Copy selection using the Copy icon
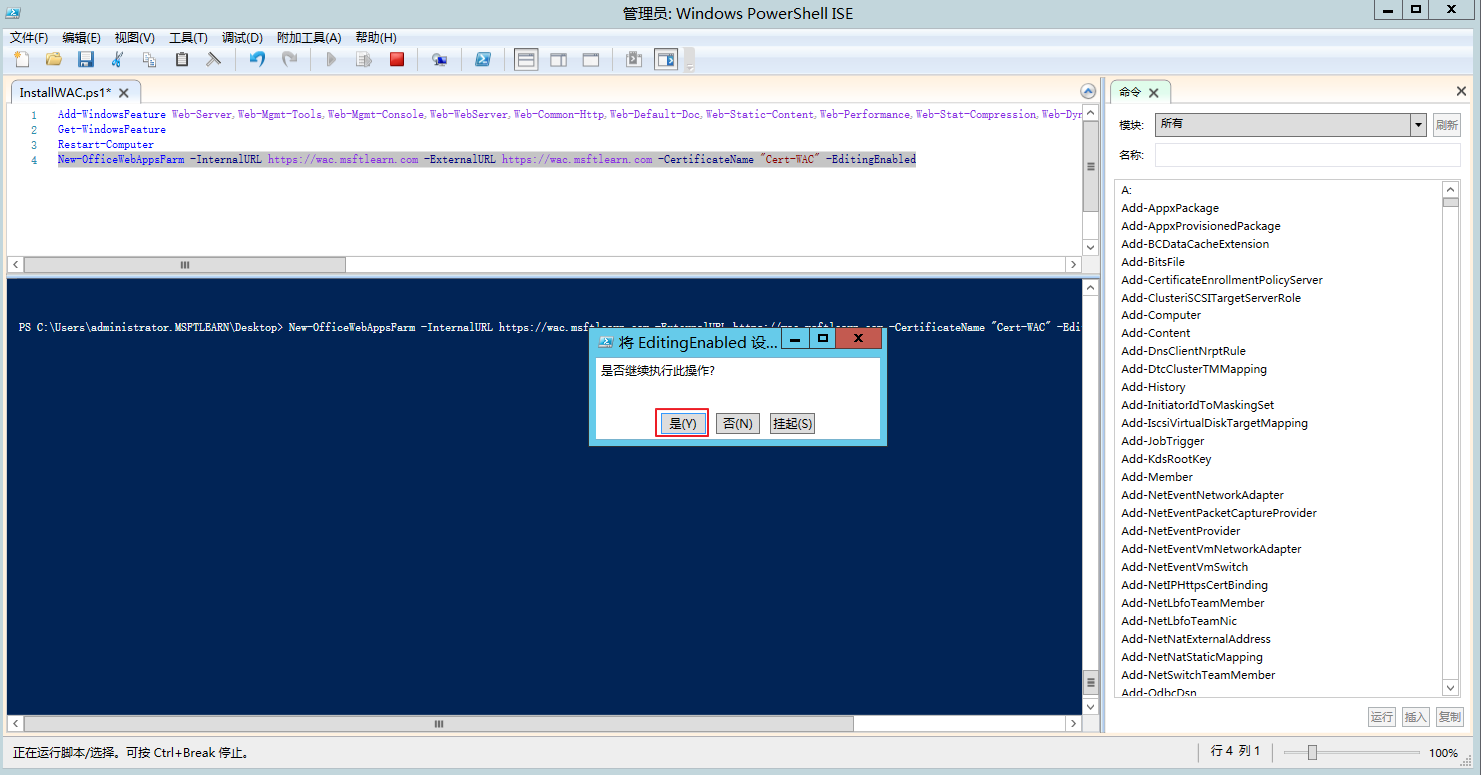This screenshot has width=1481, height=775. (x=149, y=59)
